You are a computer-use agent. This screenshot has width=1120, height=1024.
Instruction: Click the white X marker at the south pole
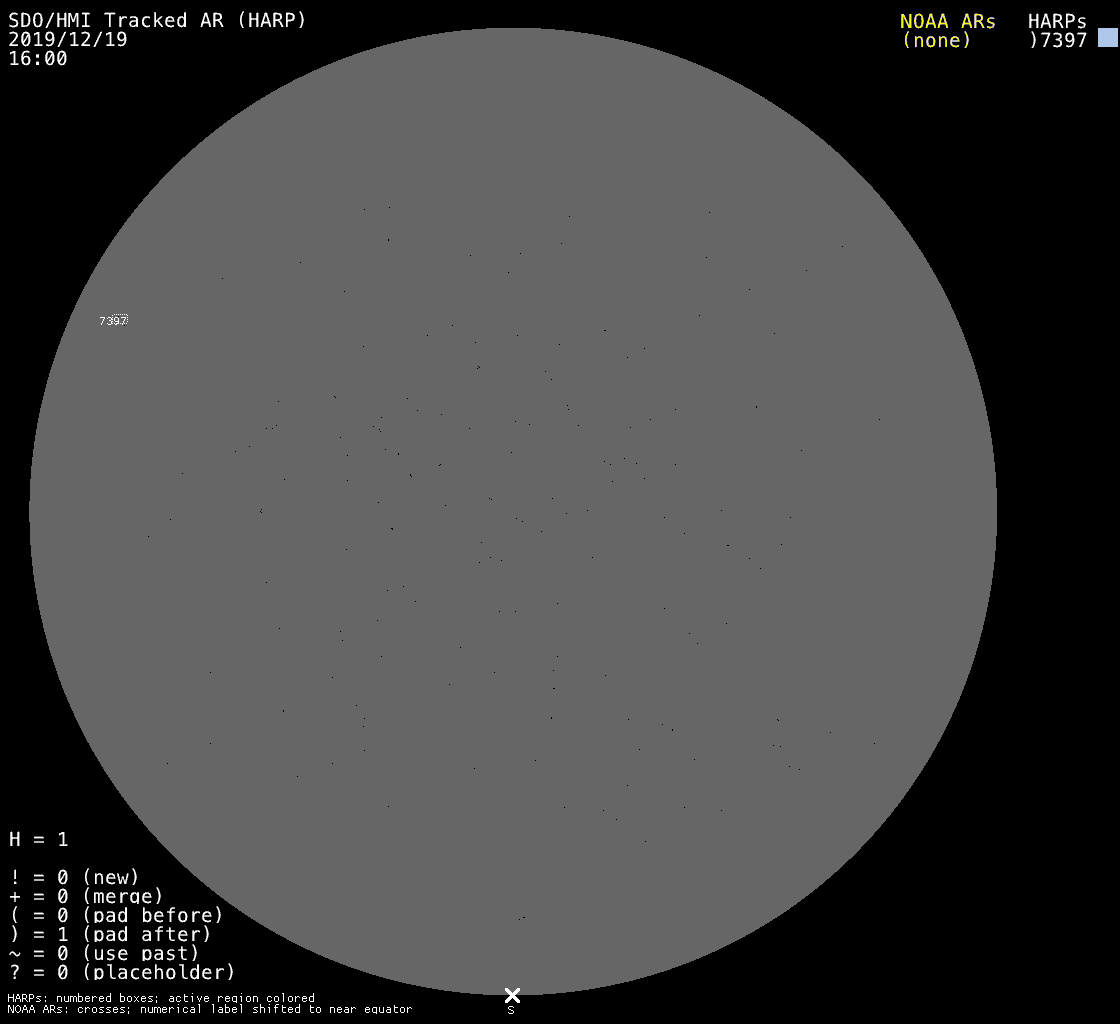tap(512, 995)
